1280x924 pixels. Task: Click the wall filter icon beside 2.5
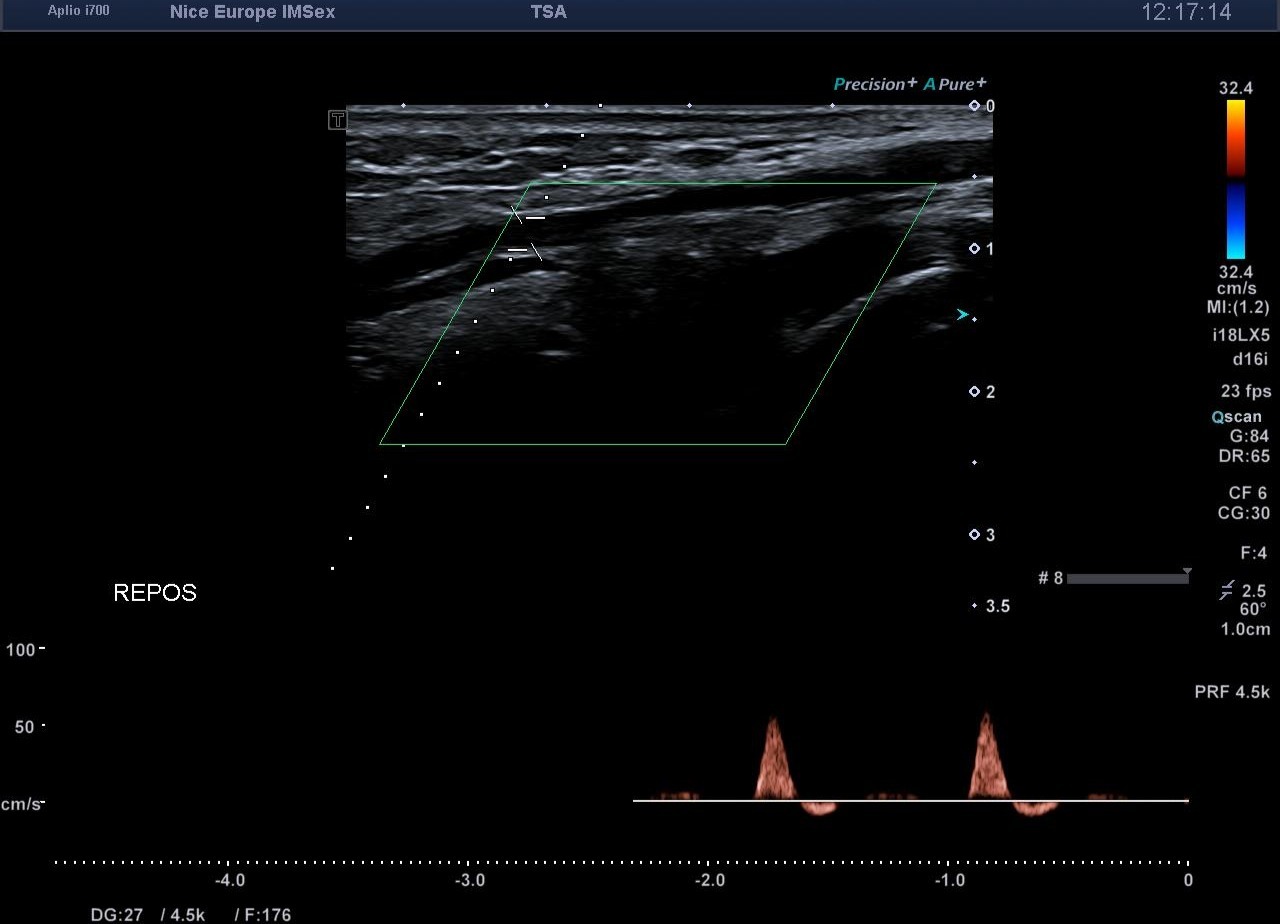coord(1227,591)
